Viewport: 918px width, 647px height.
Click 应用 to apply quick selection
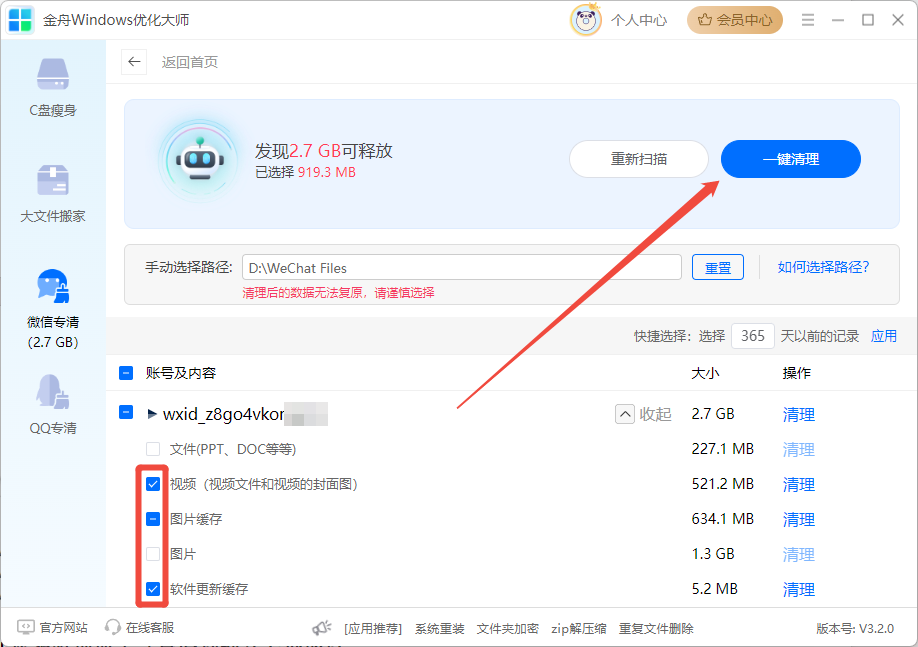click(883, 336)
